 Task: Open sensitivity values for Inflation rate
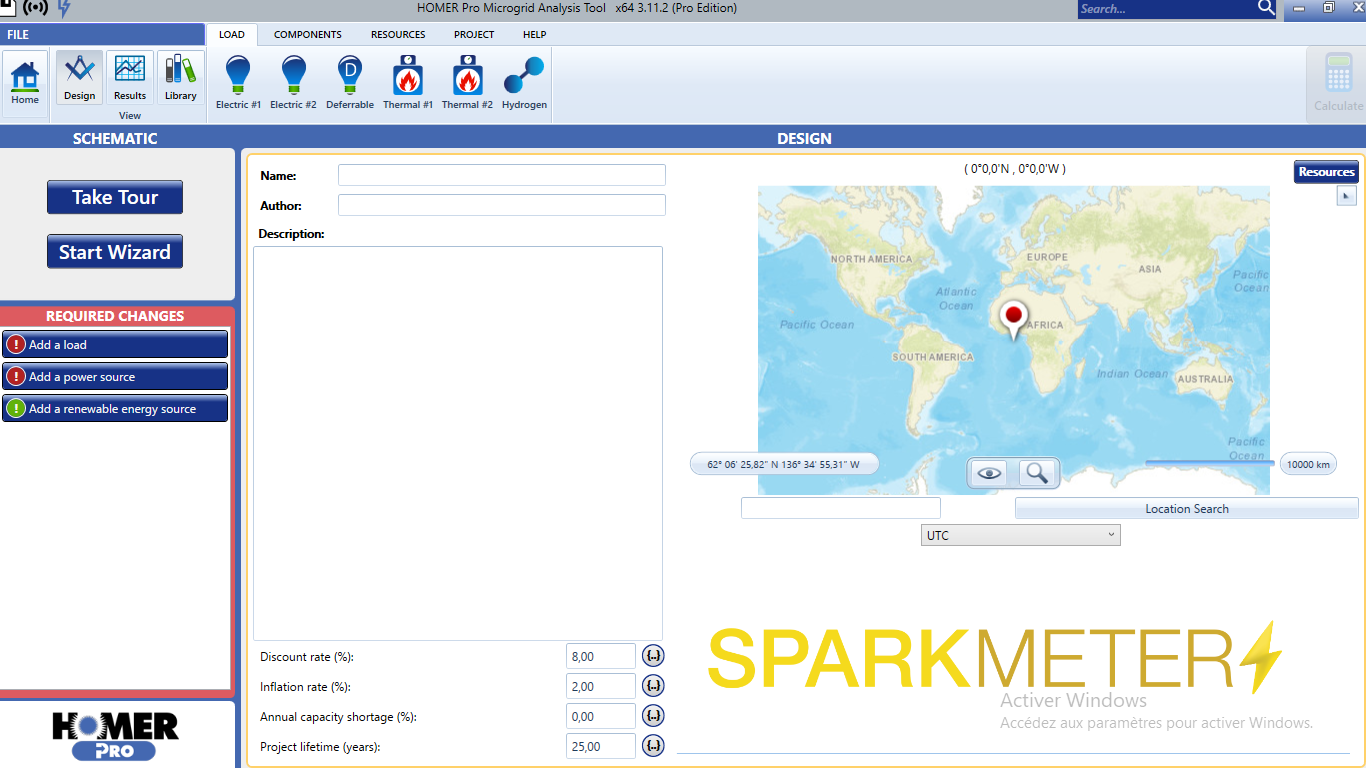pyautogui.click(x=653, y=686)
